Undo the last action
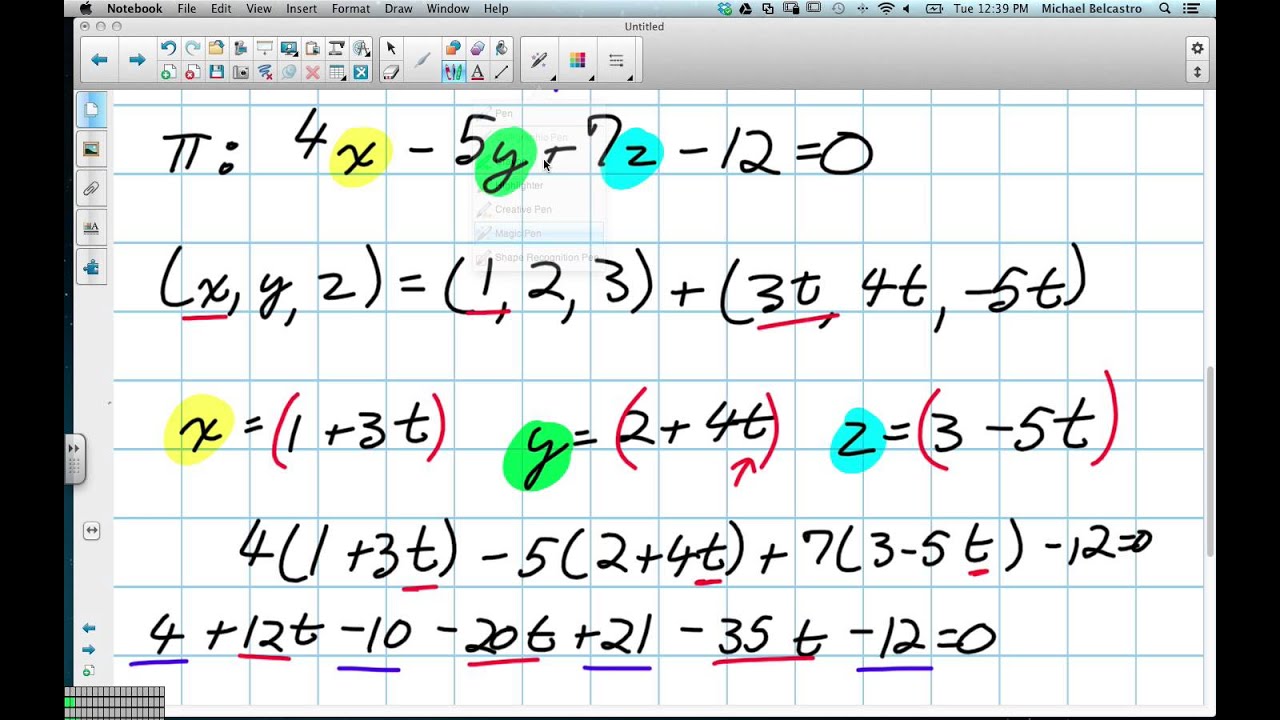Screen dimensions: 1280x720 [168, 48]
